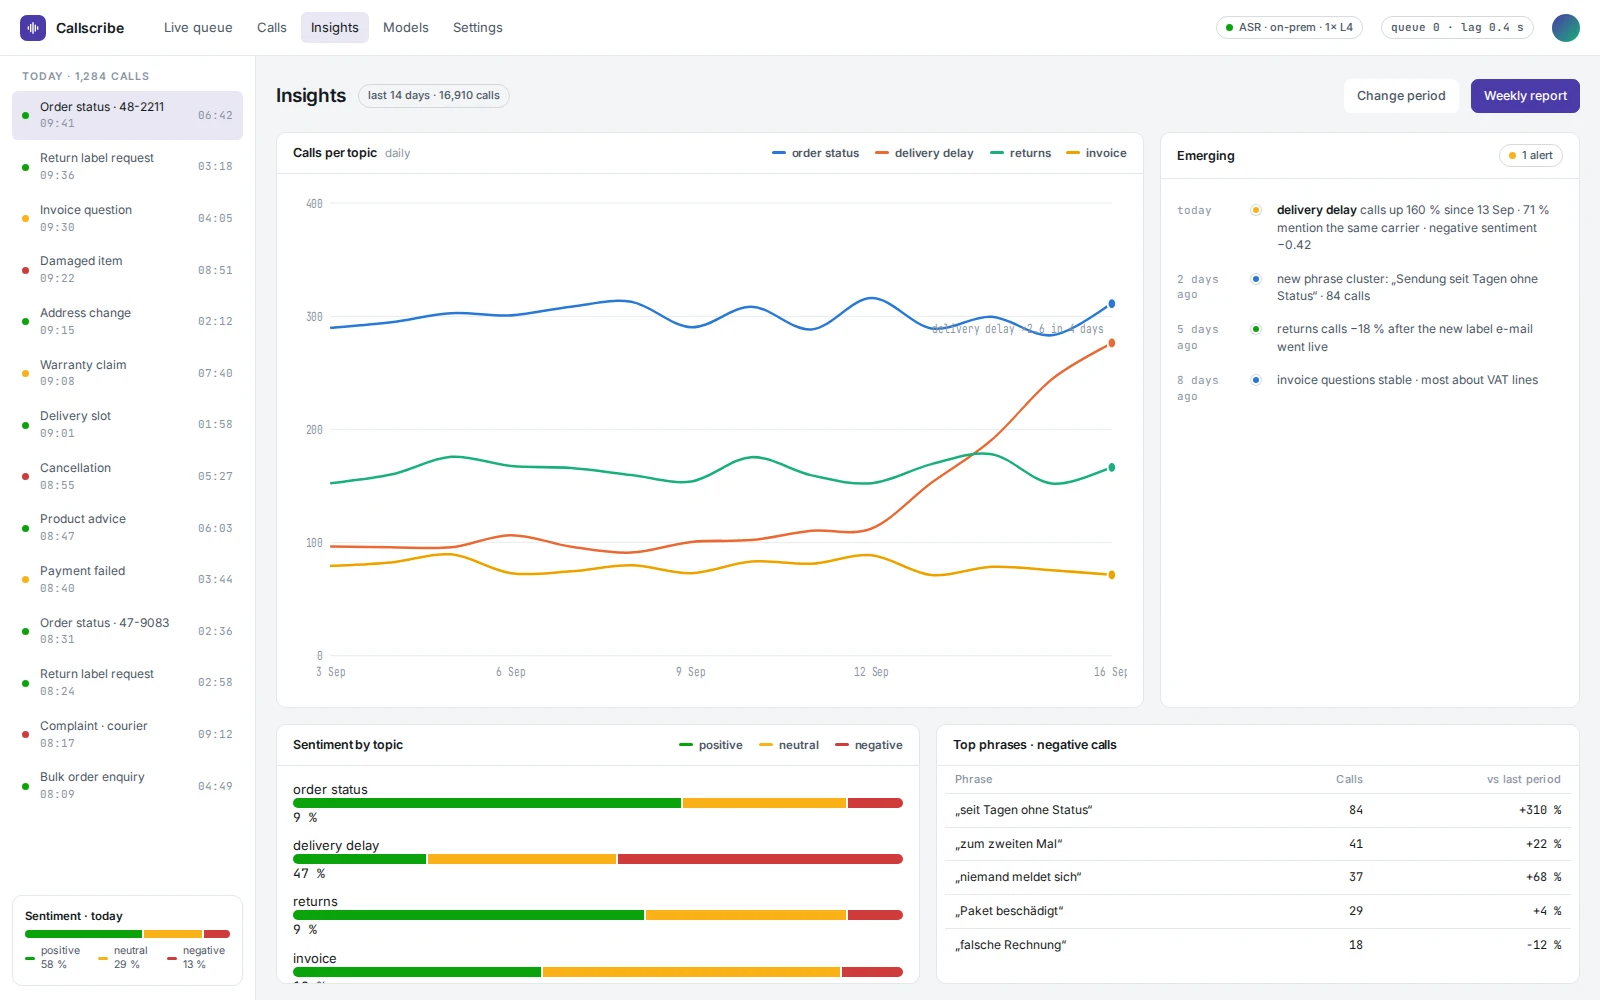
Task: Select the Cancellation call
Action: 127,476
